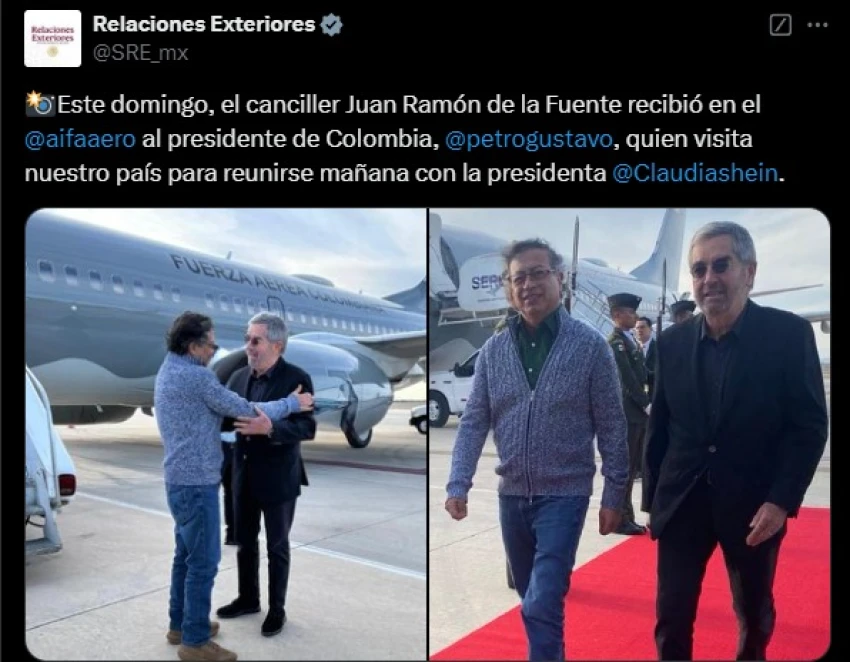Open the Relaciones Exteriores profile avatar

[x=53, y=38]
